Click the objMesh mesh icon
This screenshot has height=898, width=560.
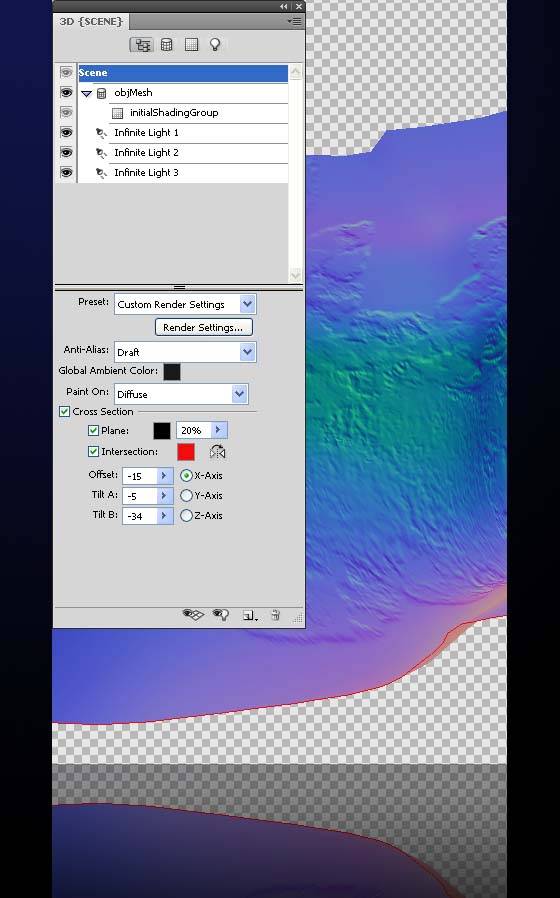coord(101,93)
